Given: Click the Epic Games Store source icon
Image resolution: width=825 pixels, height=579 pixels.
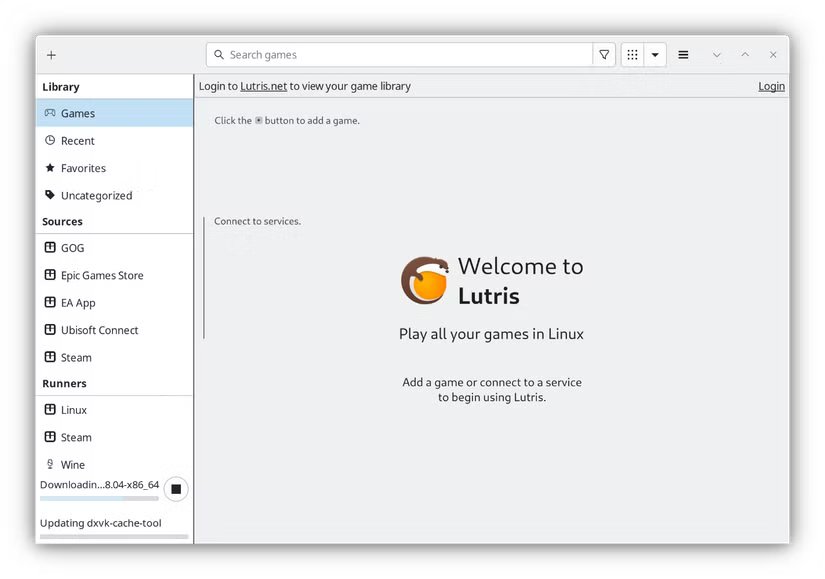Looking at the screenshot, I should click(50, 275).
